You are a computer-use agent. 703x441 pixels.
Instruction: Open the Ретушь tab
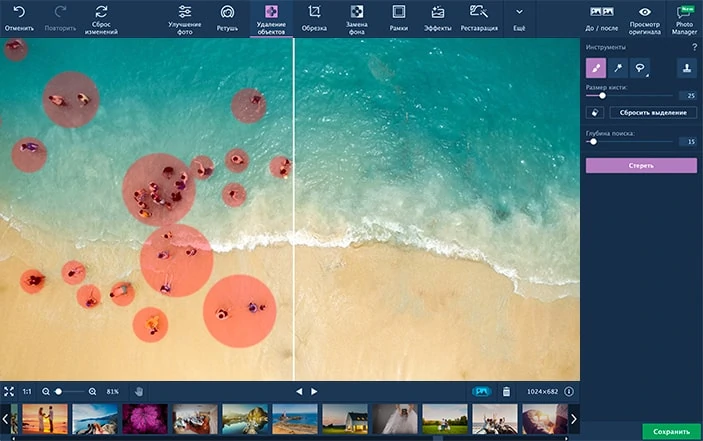point(228,18)
